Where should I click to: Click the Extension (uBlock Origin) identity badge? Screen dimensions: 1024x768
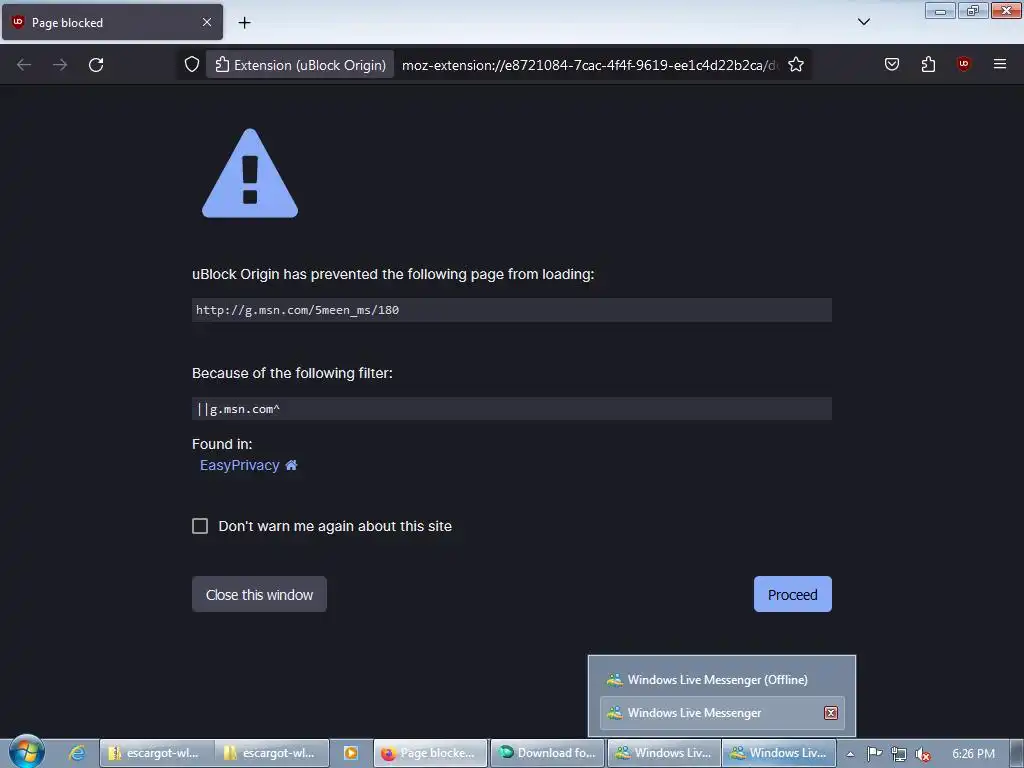[300, 65]
